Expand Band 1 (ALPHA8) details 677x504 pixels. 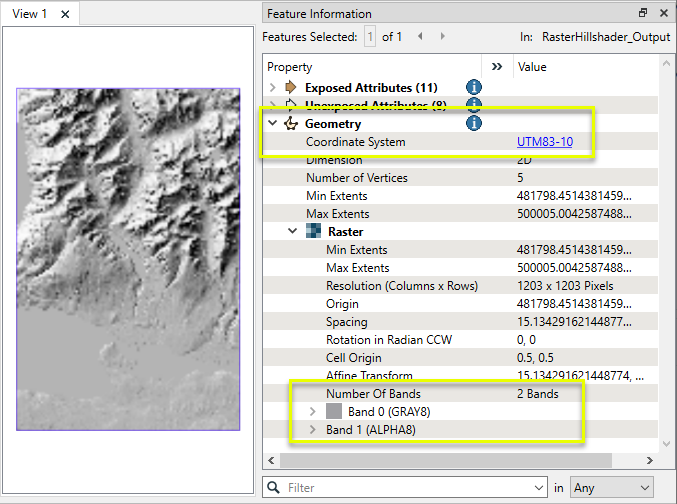pos(312,430)
